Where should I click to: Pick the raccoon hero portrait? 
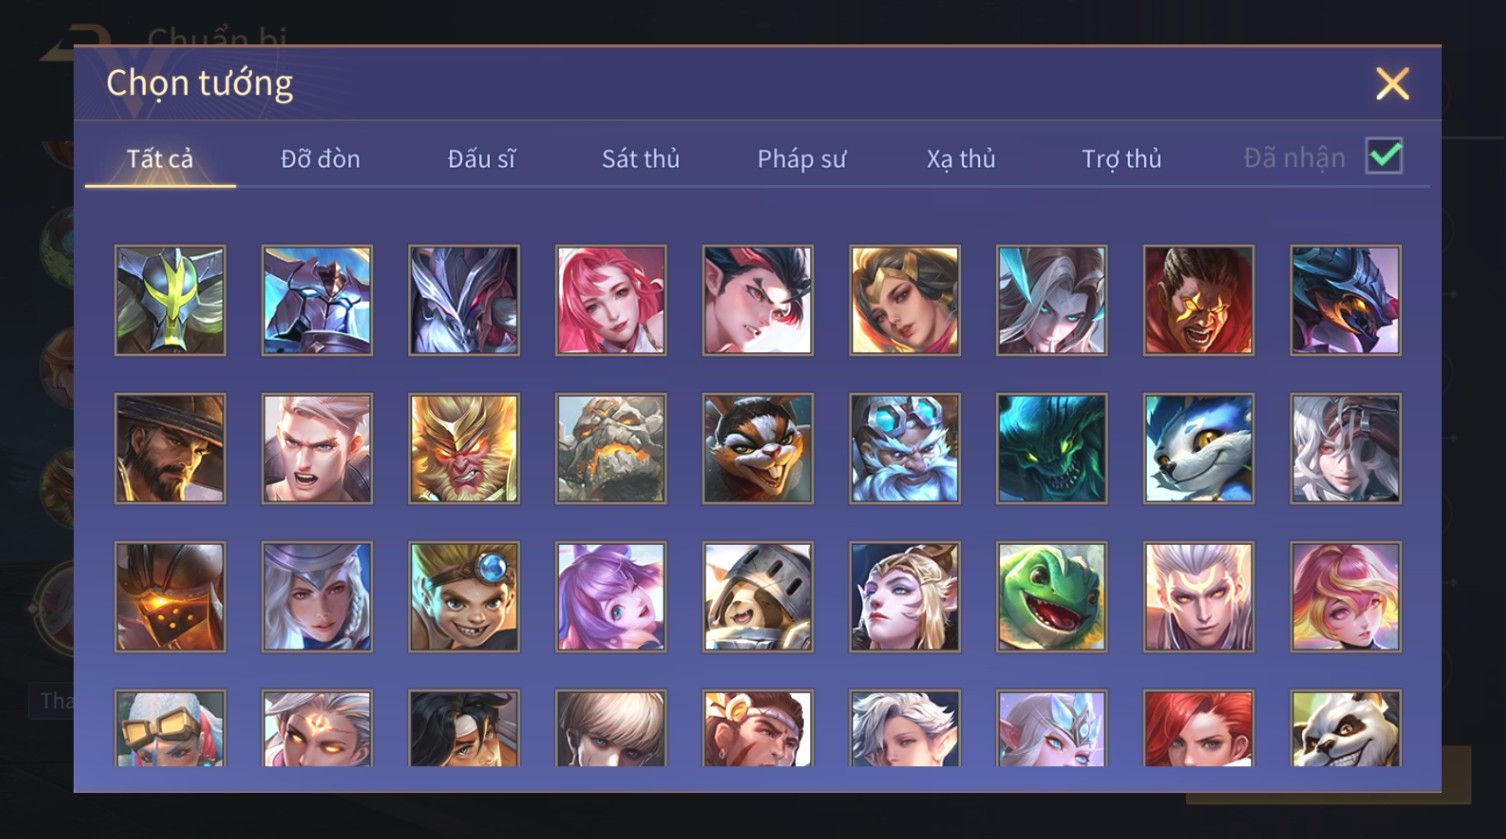[x=757, y=448]
